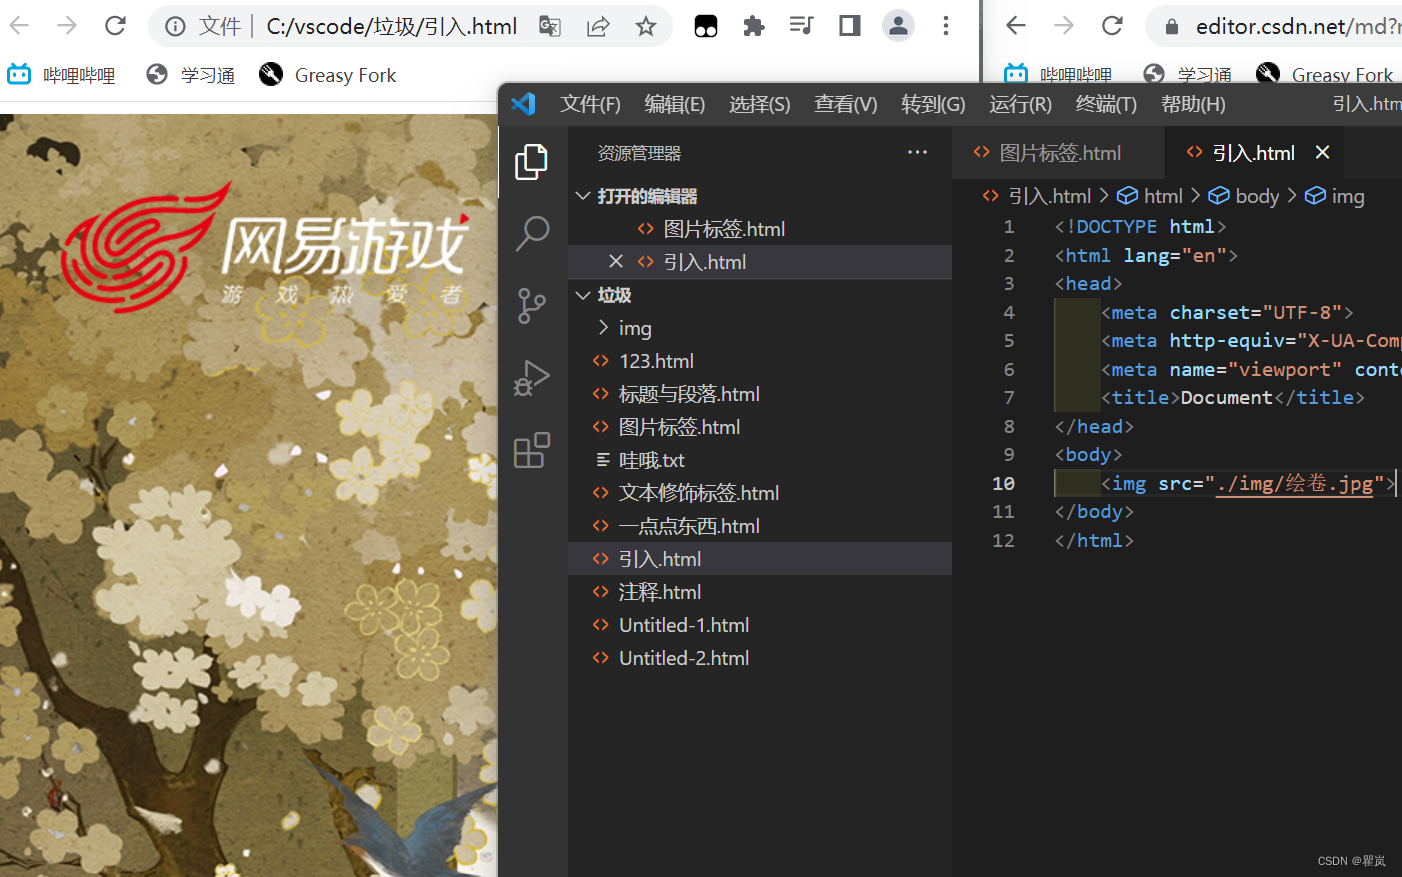Screen dimensions: 1402x877
Task: Click the left browser's back arrow
Action: [x=19, y=26]
